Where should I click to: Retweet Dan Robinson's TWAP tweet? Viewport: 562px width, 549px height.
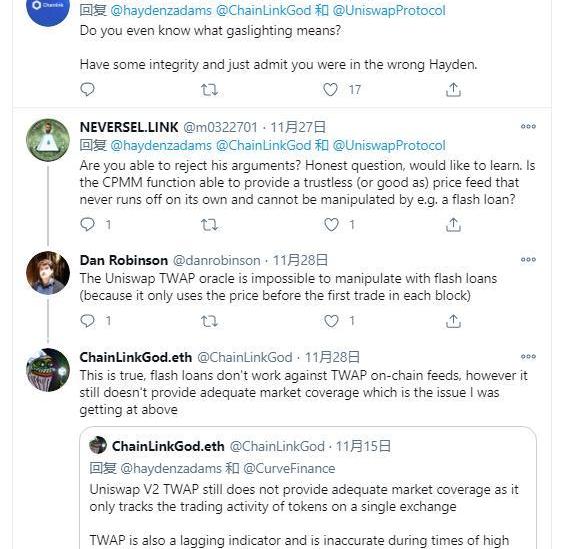[209, 321]
